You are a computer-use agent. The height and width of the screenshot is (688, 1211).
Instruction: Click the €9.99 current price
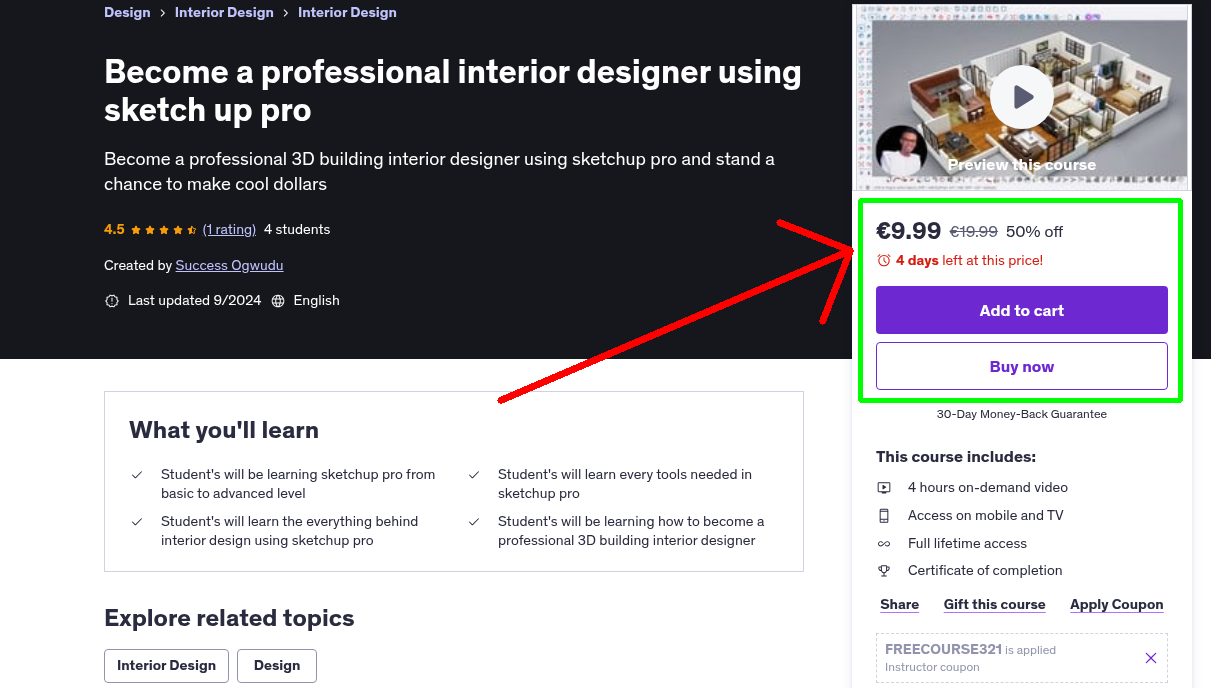(908, 231)
